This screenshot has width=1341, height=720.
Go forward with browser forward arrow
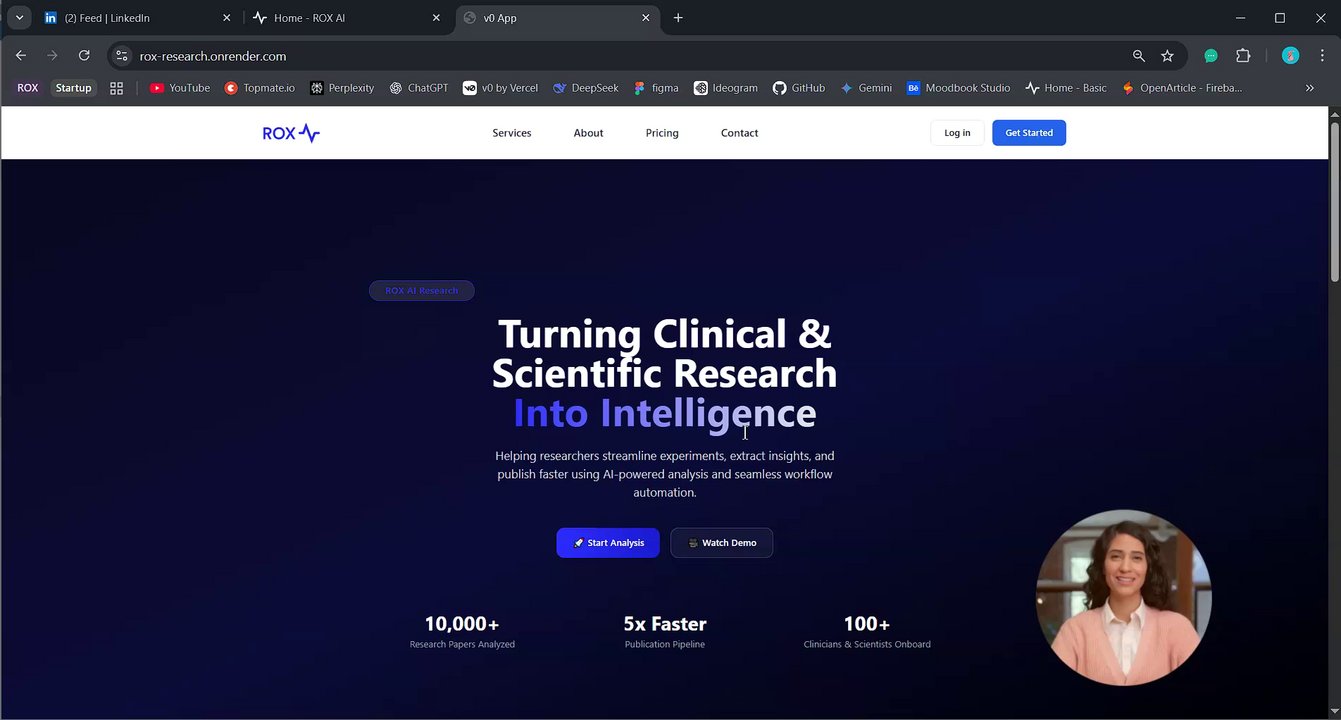52,56
